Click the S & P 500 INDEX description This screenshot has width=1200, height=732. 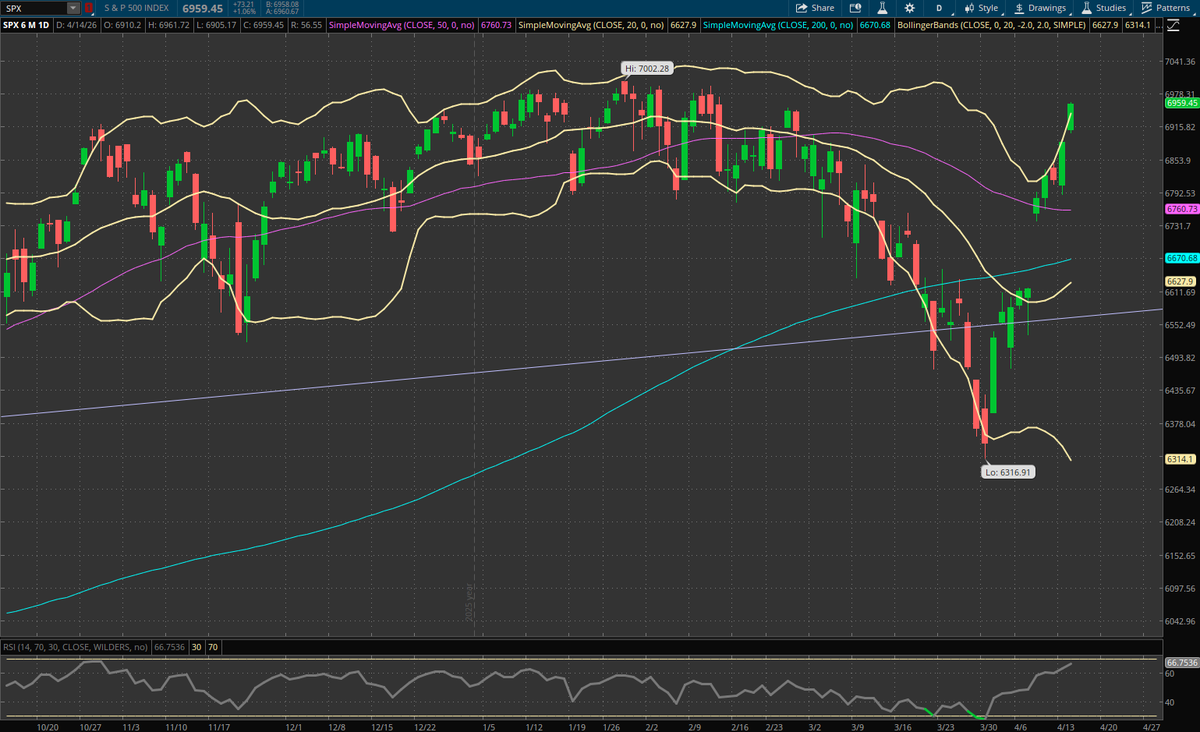point(138,8)
